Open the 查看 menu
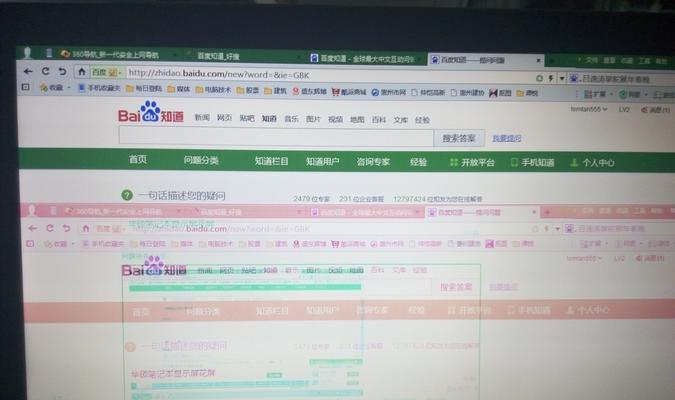The width and height of the screenshot is (675, 400). click(x=609, y=61)
